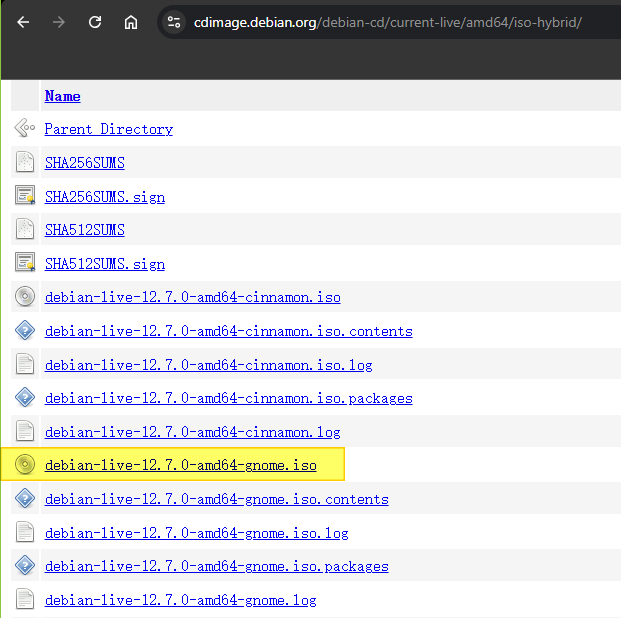
Task: Click text file icon beside gnome.log
Action: pos(25,599)
